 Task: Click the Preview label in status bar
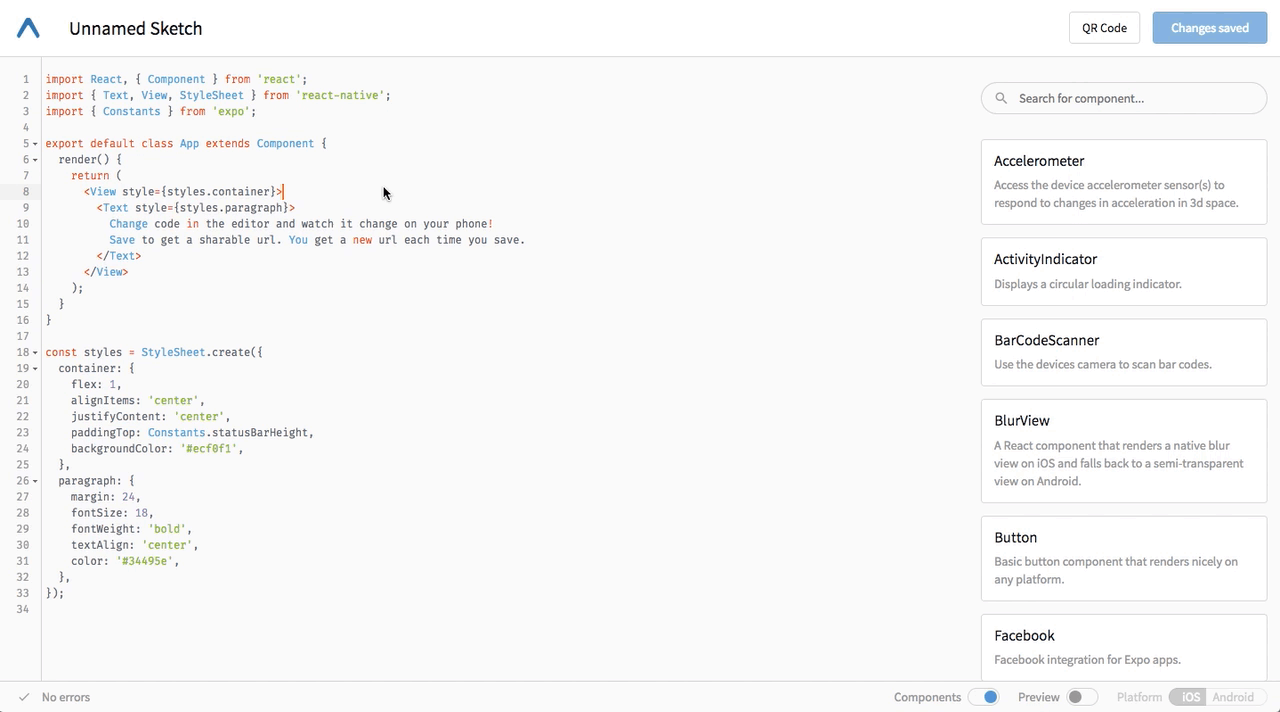click(1038, 697)
